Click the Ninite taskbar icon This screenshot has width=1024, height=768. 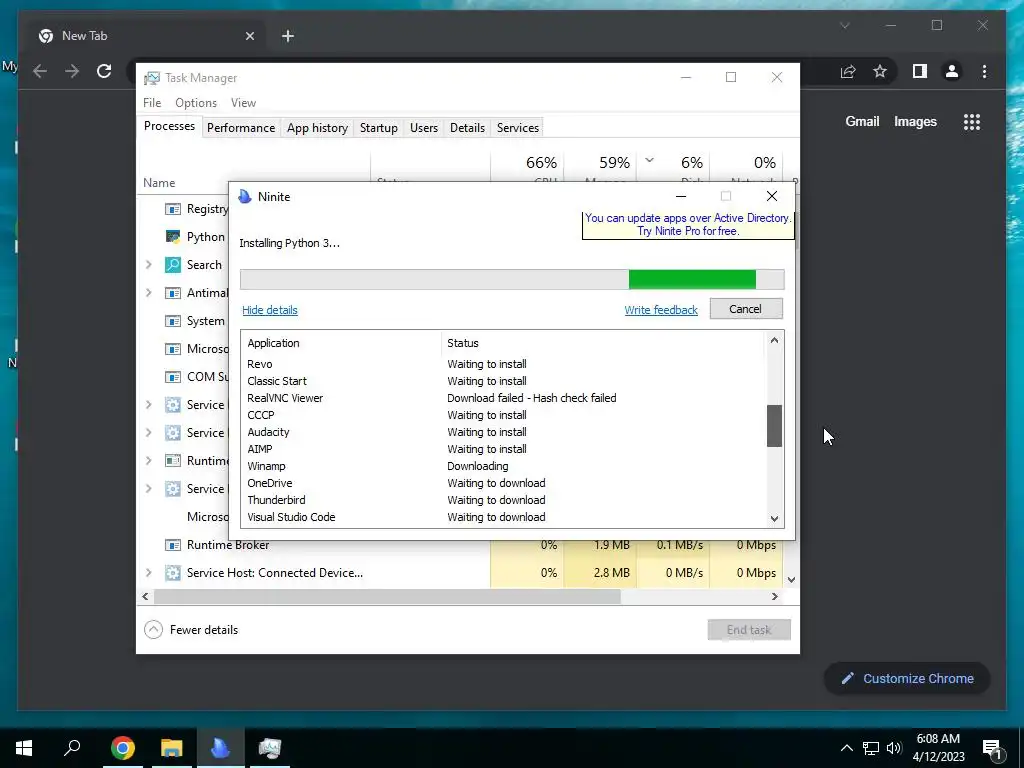point(220,748)
